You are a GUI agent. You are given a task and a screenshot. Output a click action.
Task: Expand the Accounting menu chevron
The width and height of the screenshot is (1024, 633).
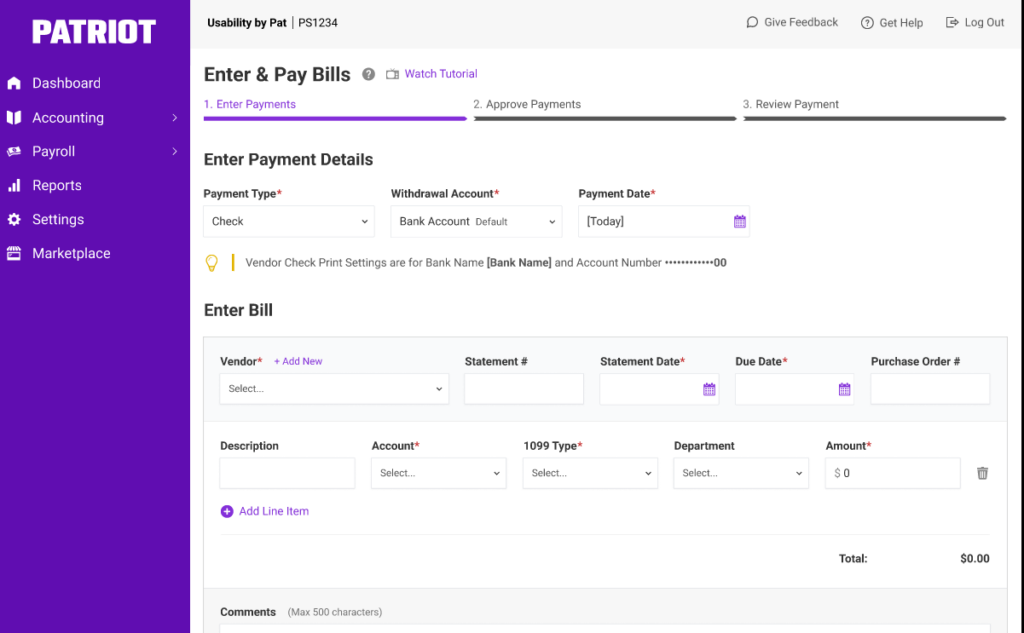coord(174,118)
